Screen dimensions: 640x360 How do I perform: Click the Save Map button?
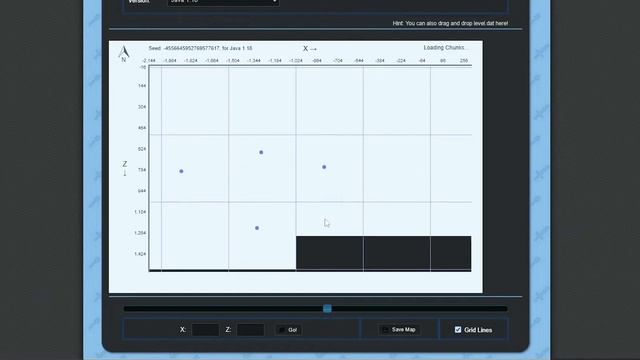click(399, 329)
